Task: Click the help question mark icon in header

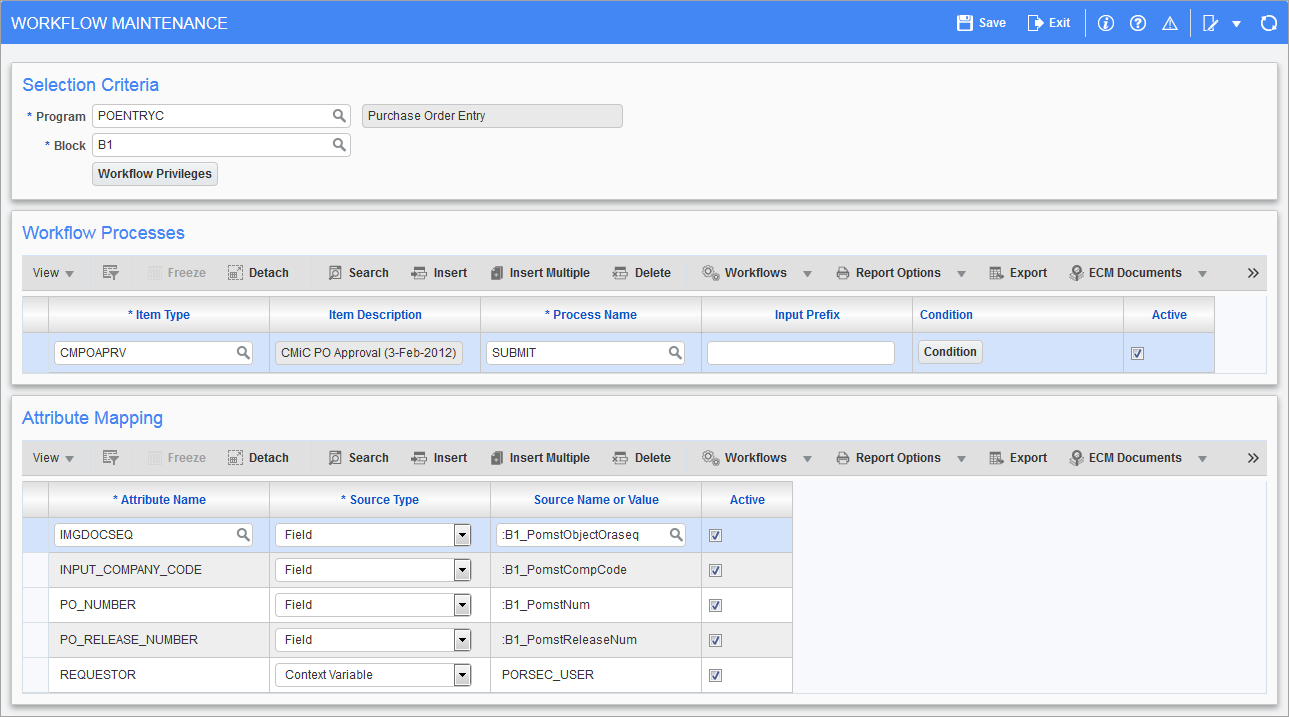Action: click(x=1138, y=22)
